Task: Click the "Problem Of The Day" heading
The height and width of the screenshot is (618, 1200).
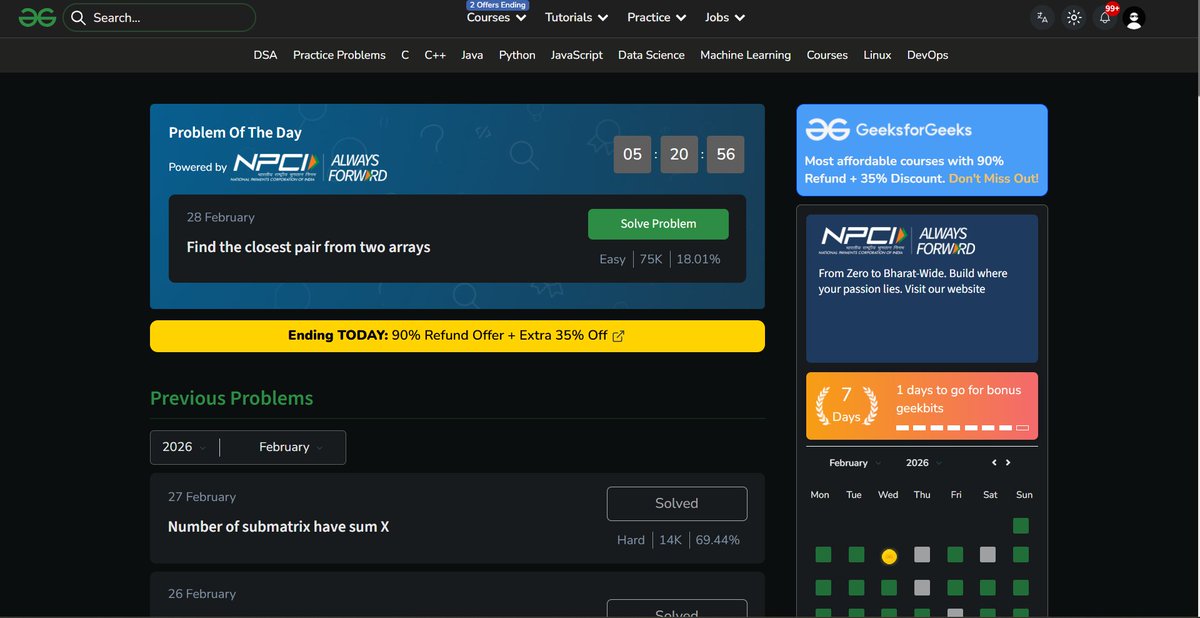Action: 235,132
